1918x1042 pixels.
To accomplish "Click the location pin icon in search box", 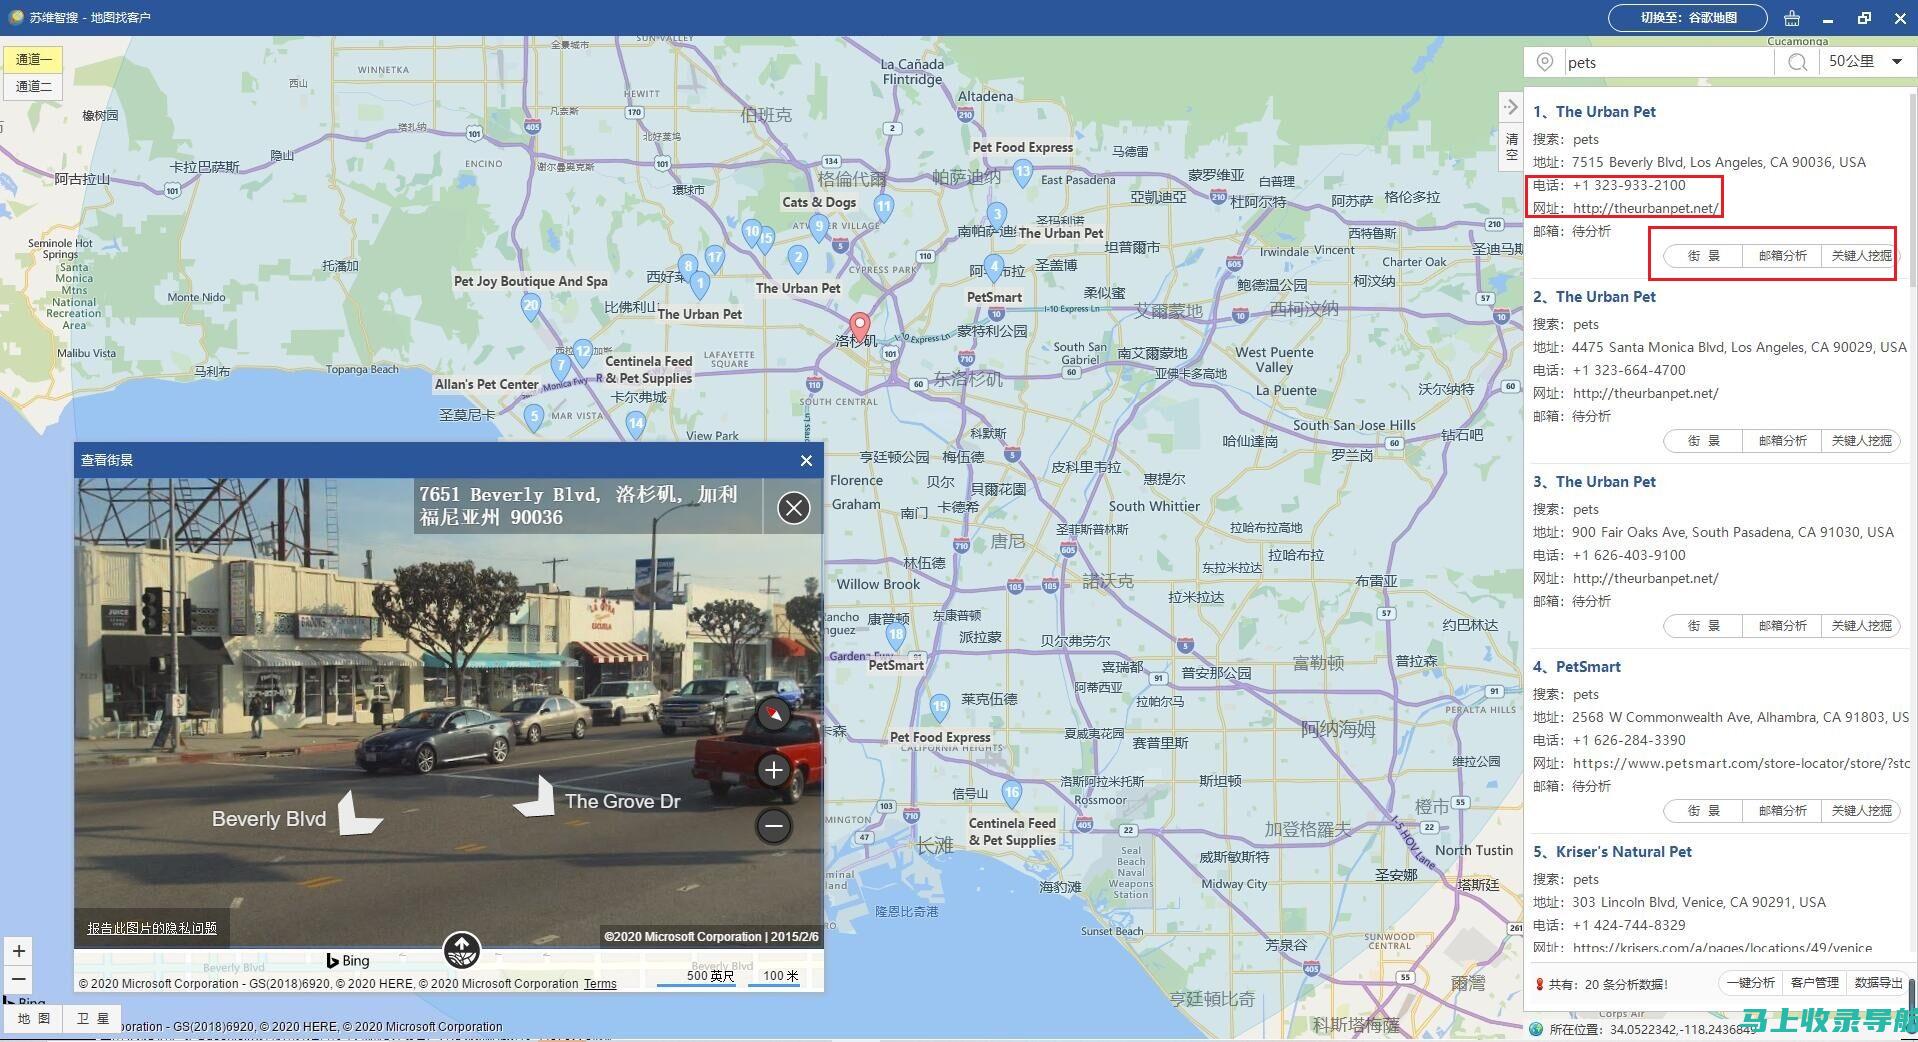I will [1544, 62].
